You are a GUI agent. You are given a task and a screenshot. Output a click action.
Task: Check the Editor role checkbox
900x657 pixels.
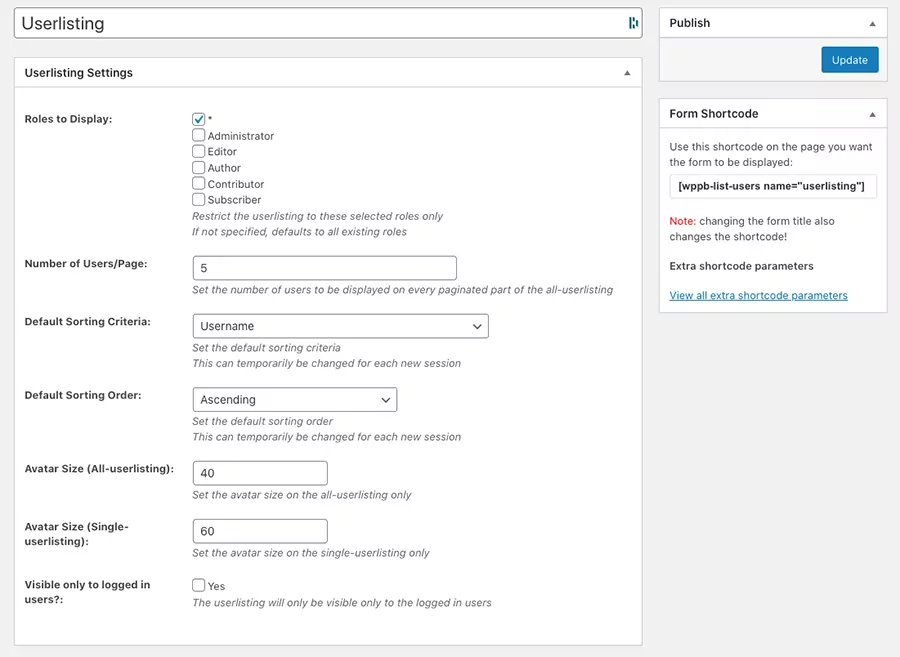click(x=199, y=151)
